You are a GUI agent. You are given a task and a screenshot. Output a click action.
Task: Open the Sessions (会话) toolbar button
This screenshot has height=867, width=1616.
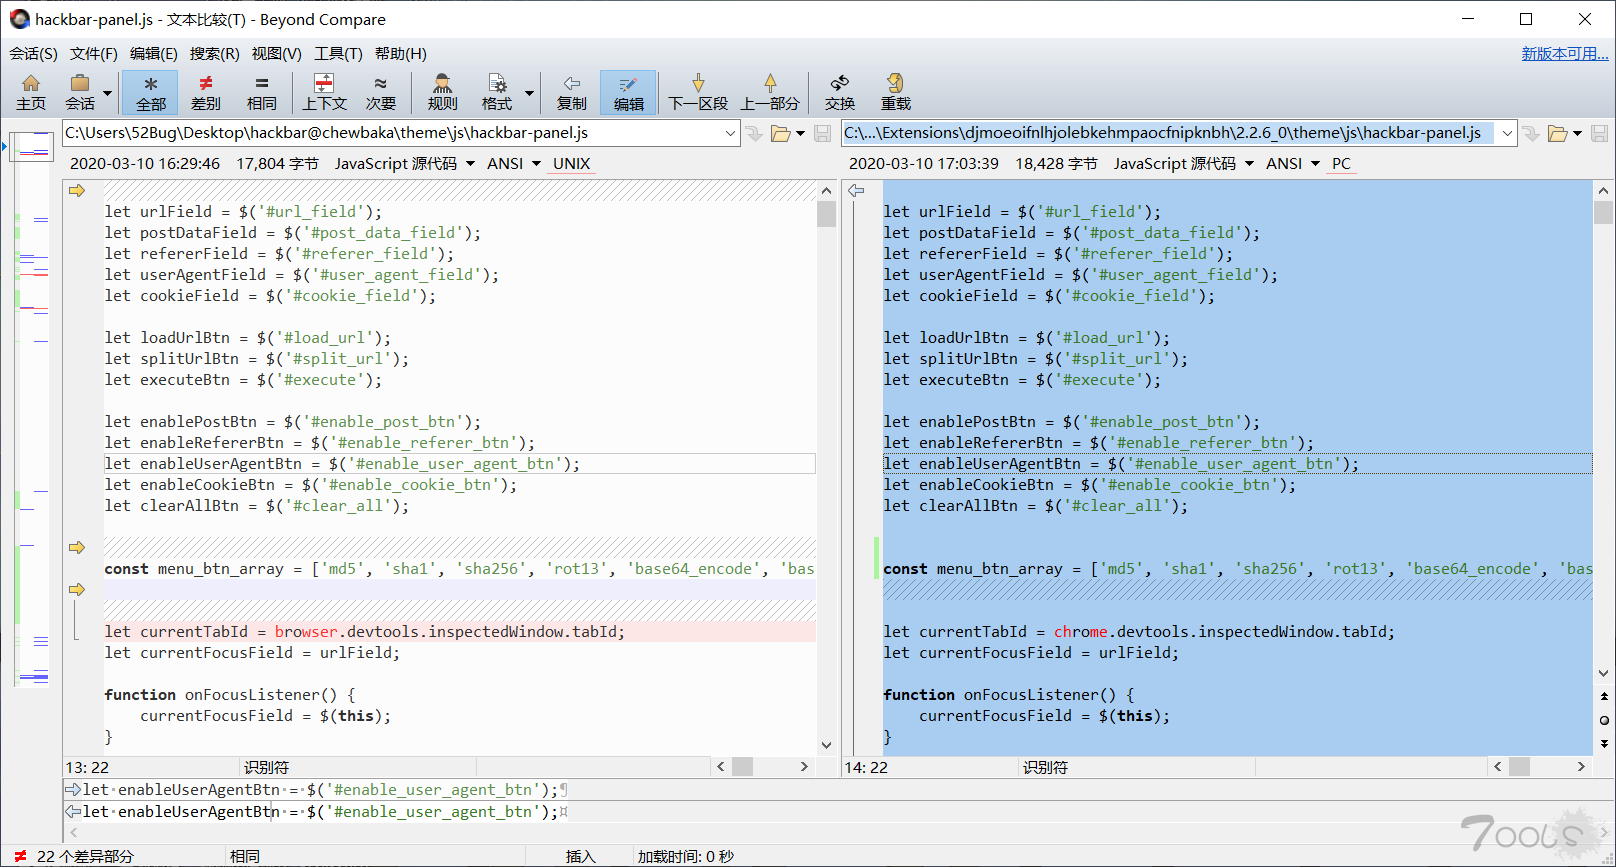click(80, 92)
